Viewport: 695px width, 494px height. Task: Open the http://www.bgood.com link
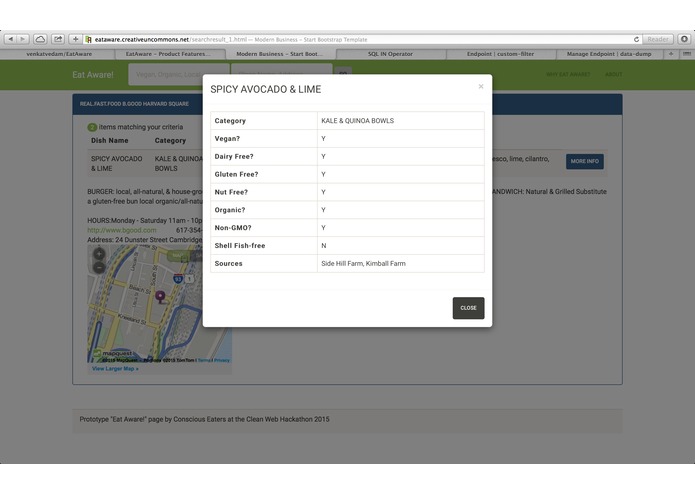click(122, 230)
